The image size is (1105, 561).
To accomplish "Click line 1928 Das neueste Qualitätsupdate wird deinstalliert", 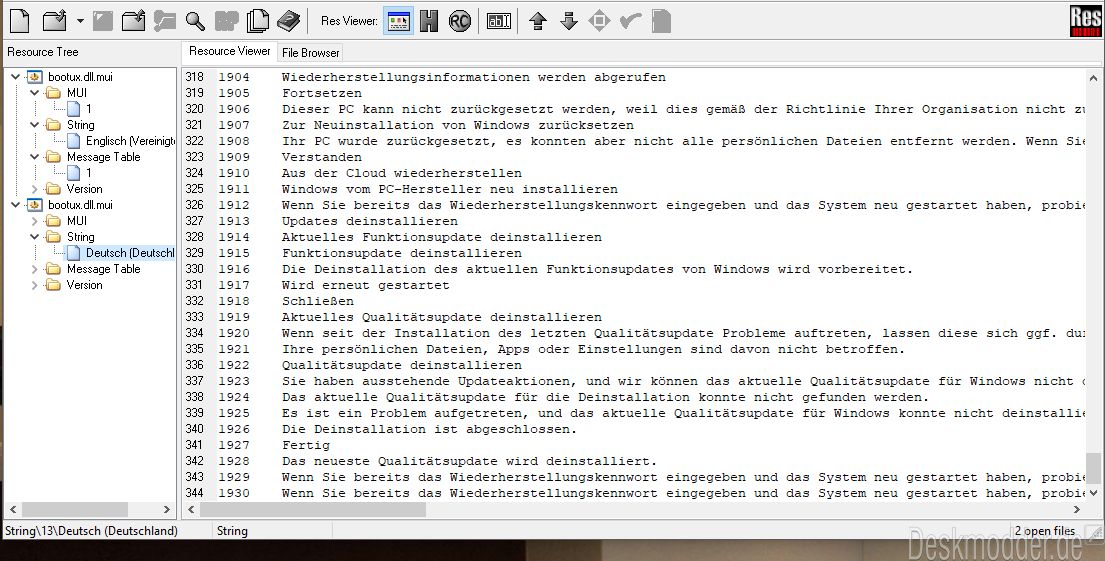I will 469,461.
